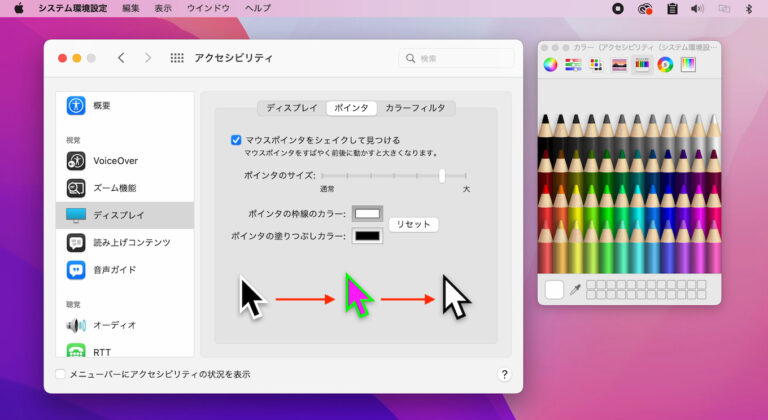Image resolution: width=768 pixels, height=420 pixels.
Task: Click the show-all grid icon in toolbar
Action: [177, 58]
